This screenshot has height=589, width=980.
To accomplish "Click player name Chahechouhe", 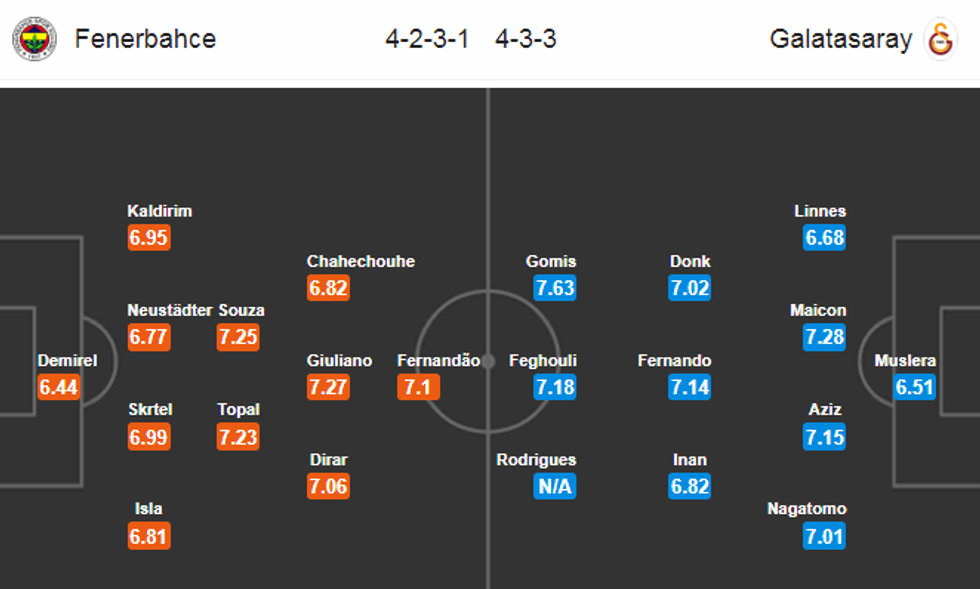I will tap(361, 262).
